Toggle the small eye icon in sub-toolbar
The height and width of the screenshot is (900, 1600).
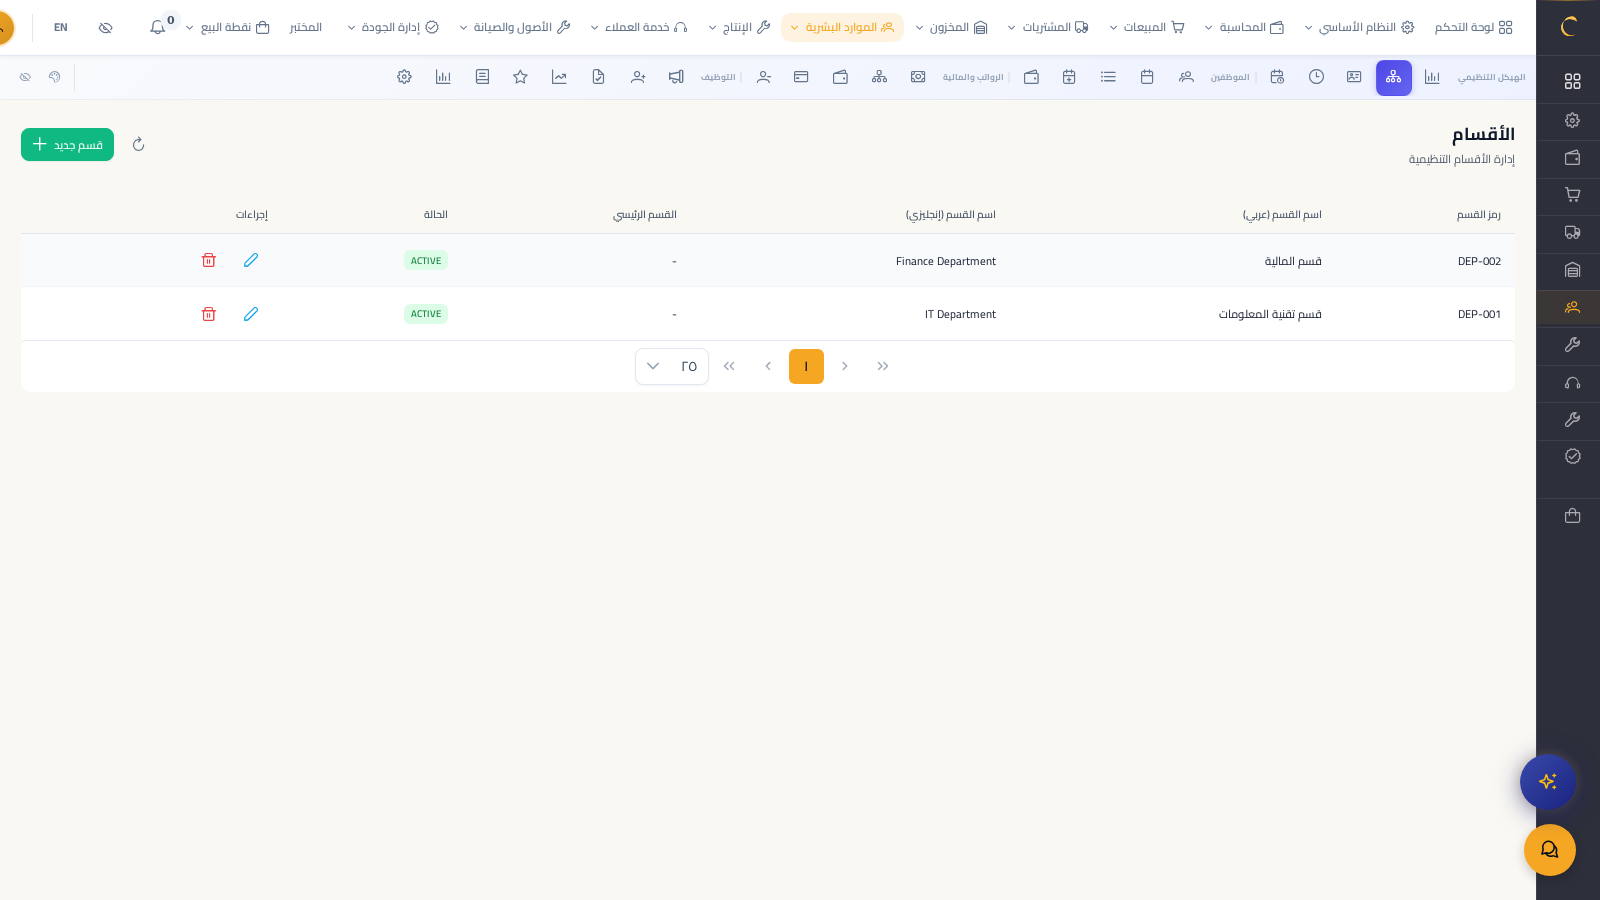click(25, 77)
